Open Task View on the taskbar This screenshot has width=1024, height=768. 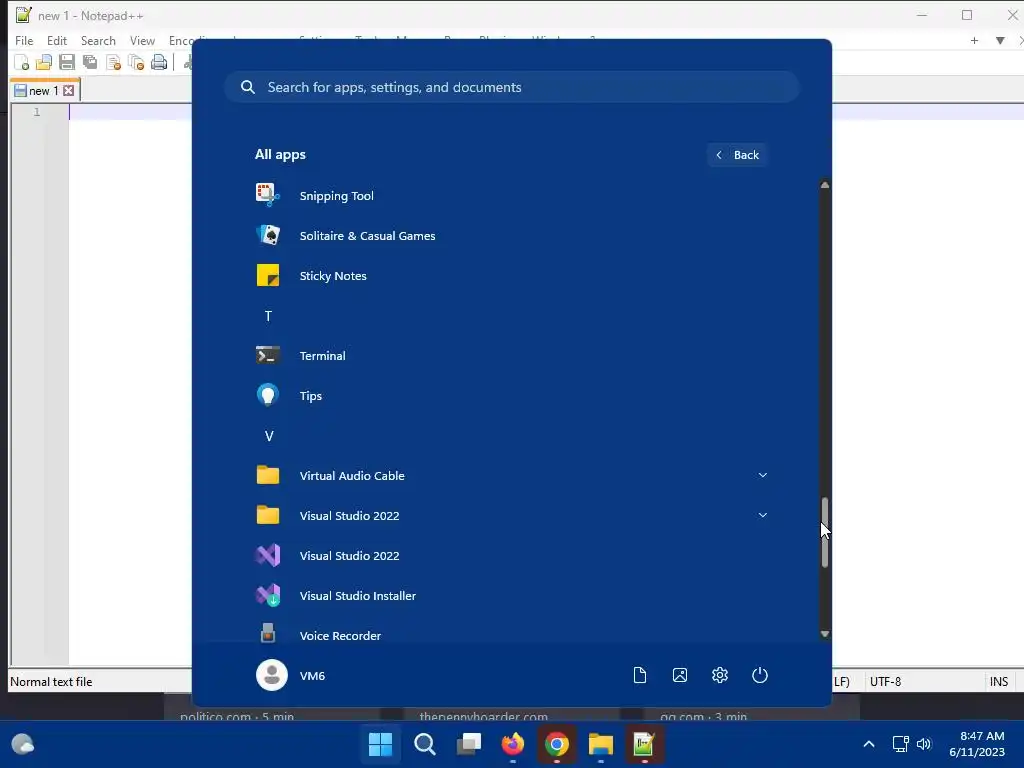[x=468, y=744]
